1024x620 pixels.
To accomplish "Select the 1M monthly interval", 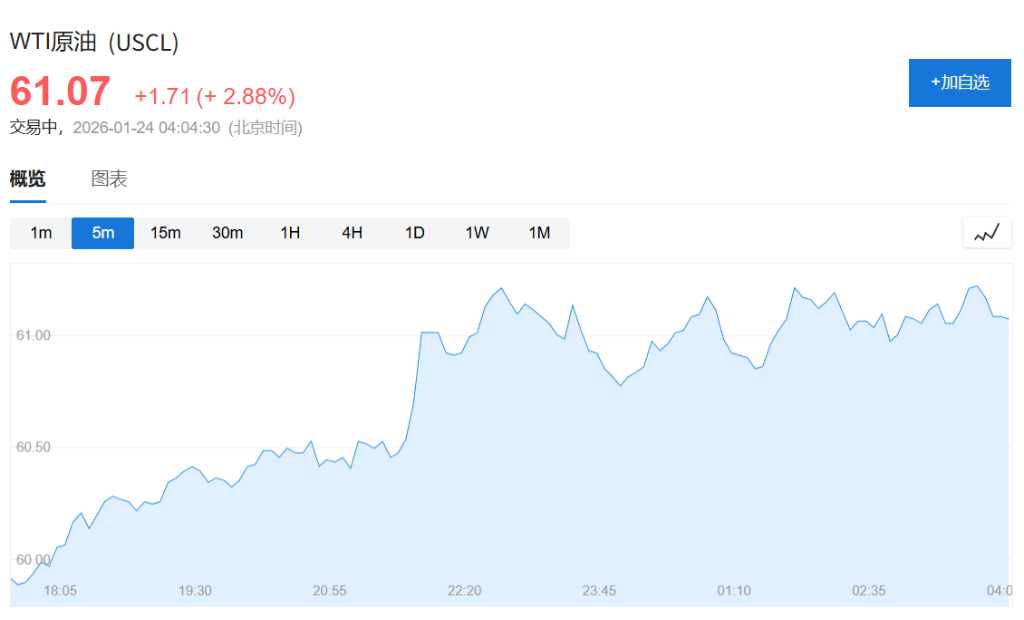I will pyautogui.click(x=539, y=233).
